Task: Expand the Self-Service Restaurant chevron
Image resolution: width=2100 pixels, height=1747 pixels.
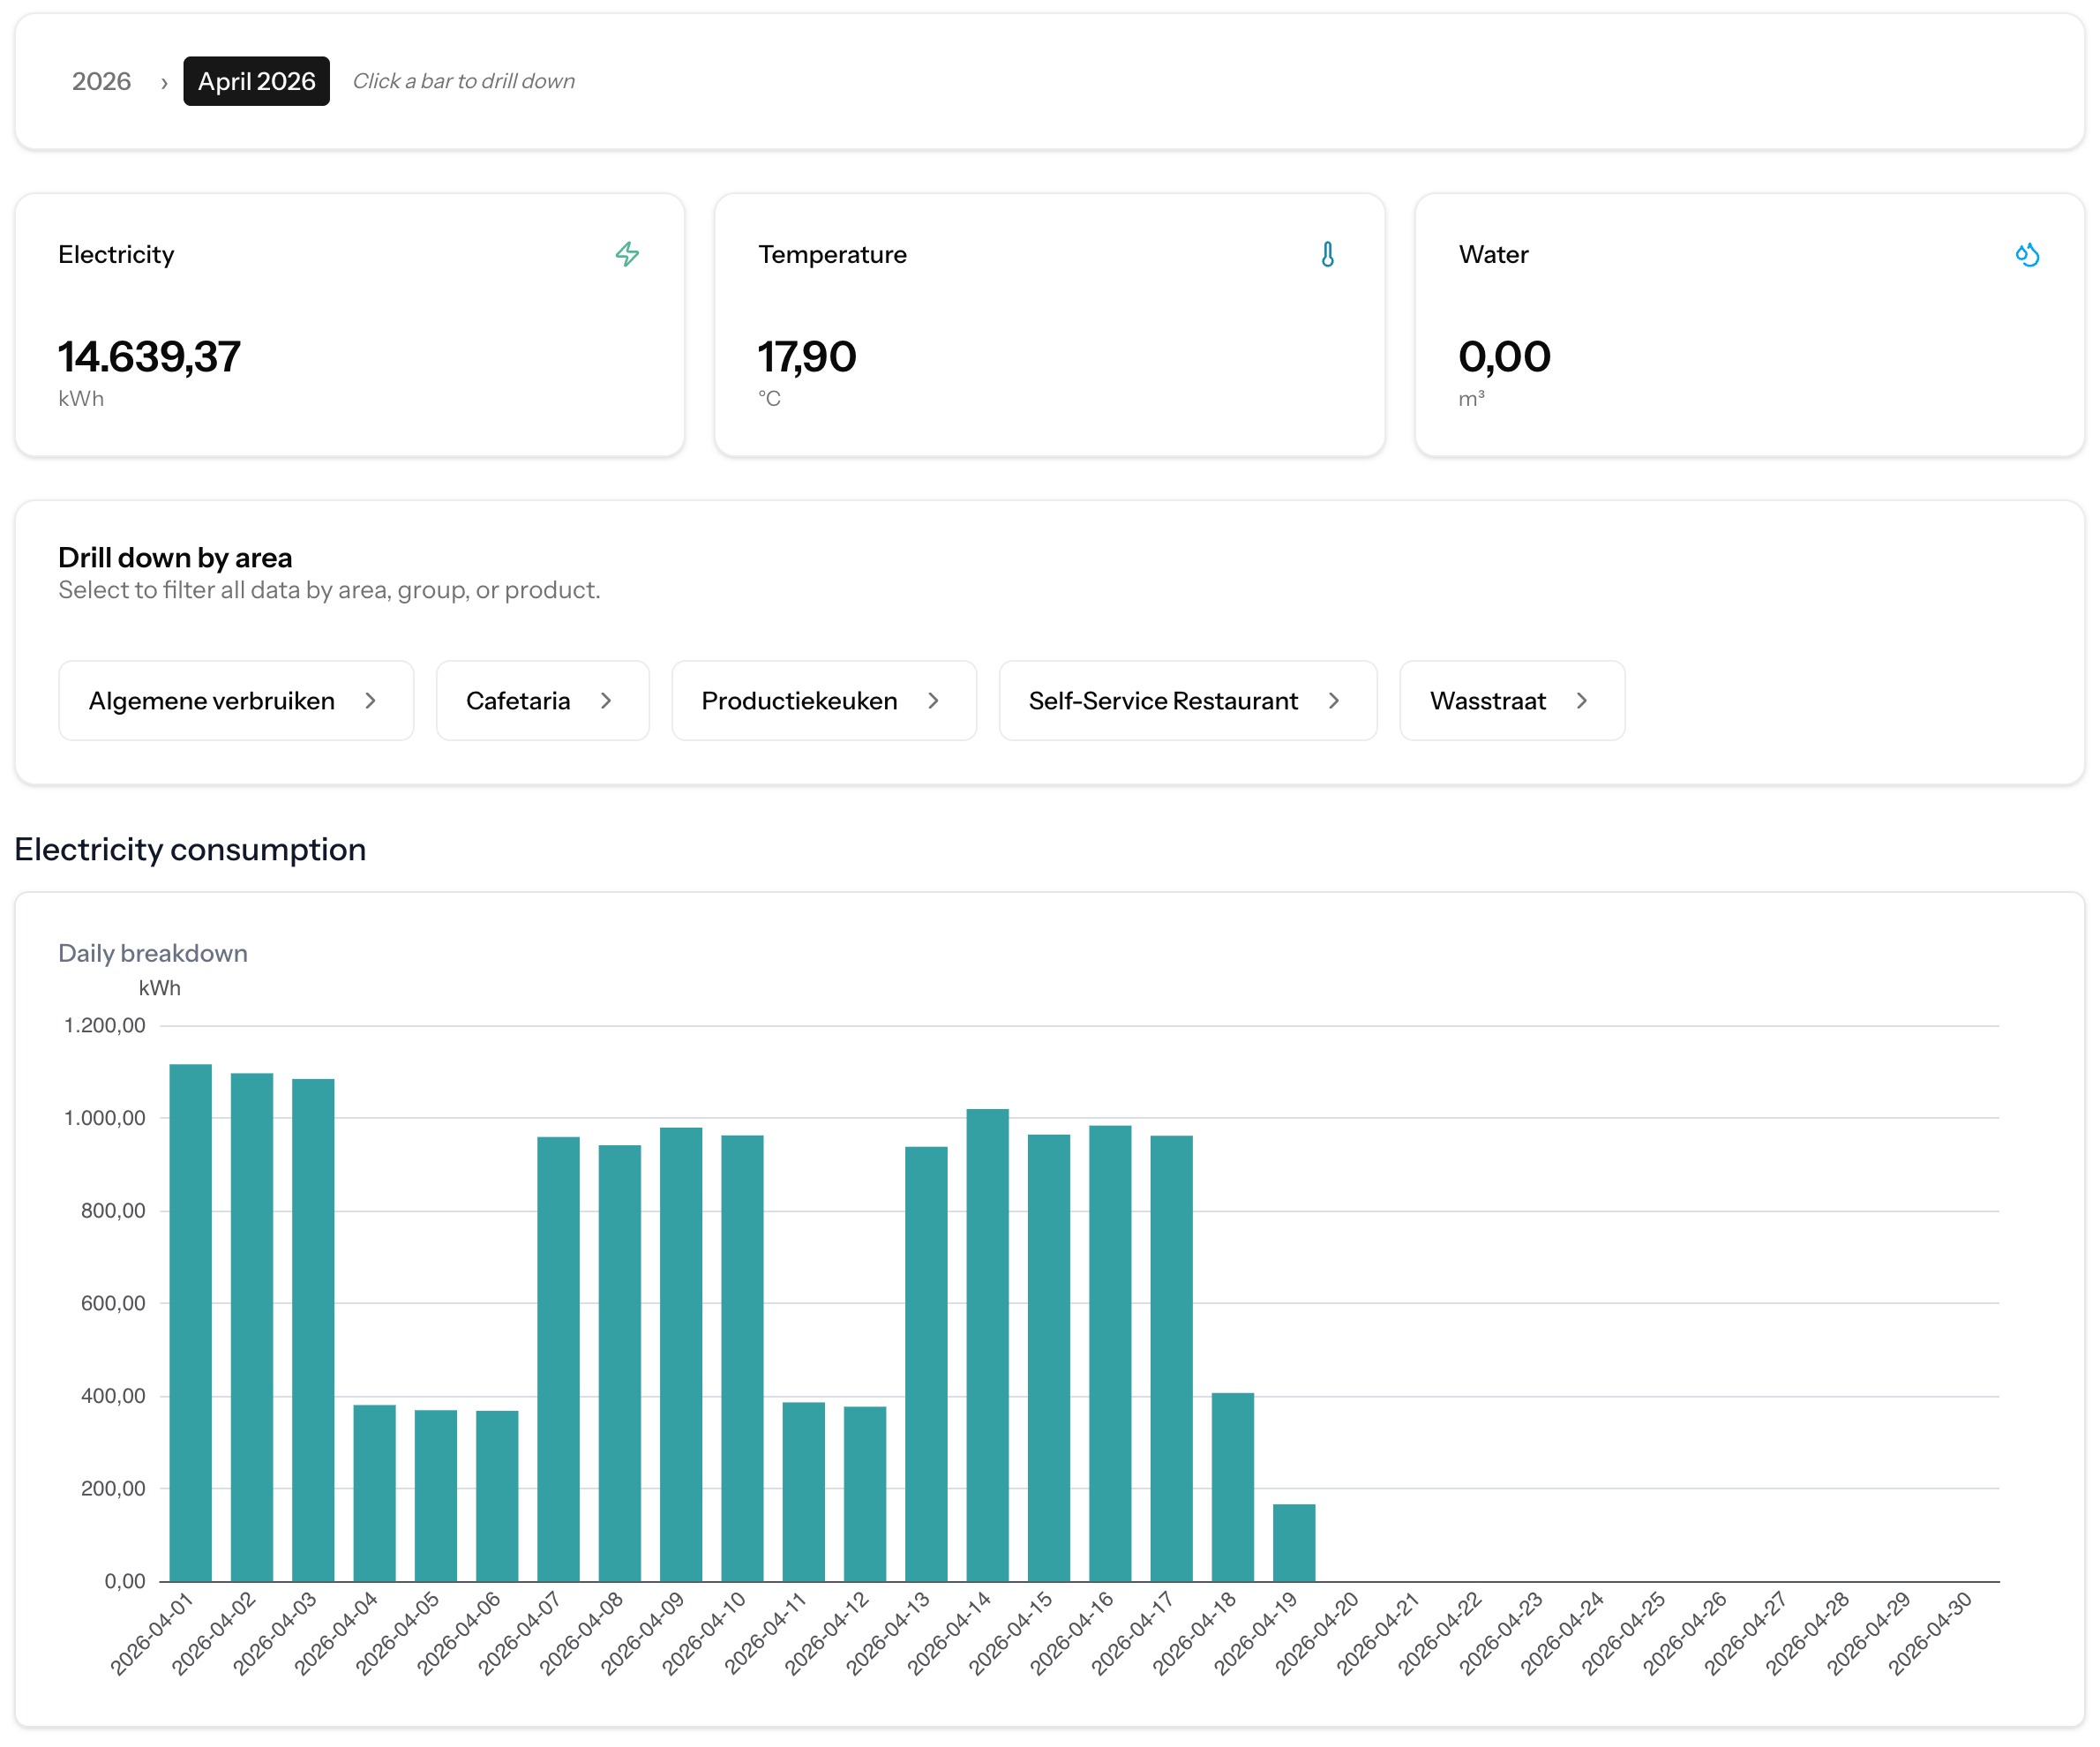Action: click(x=1334, y=701)
